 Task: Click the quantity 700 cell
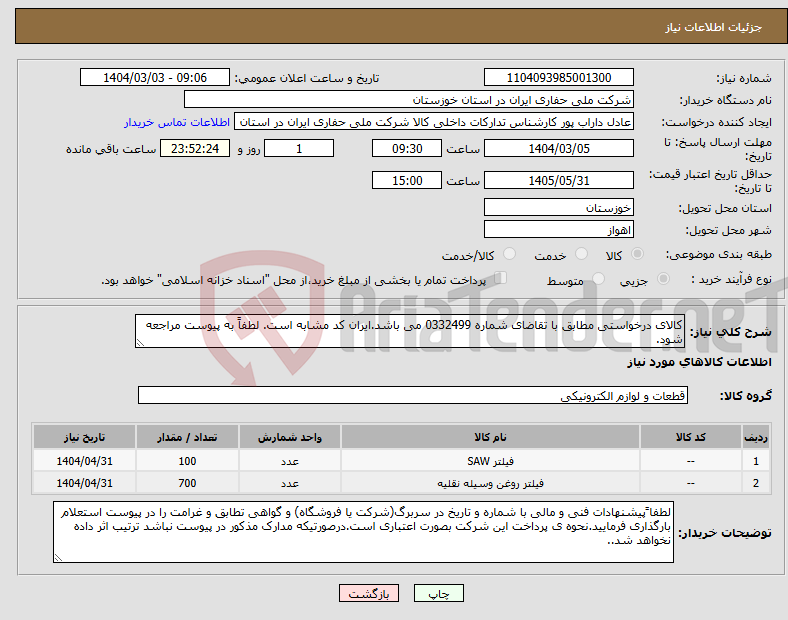point(187,483)
